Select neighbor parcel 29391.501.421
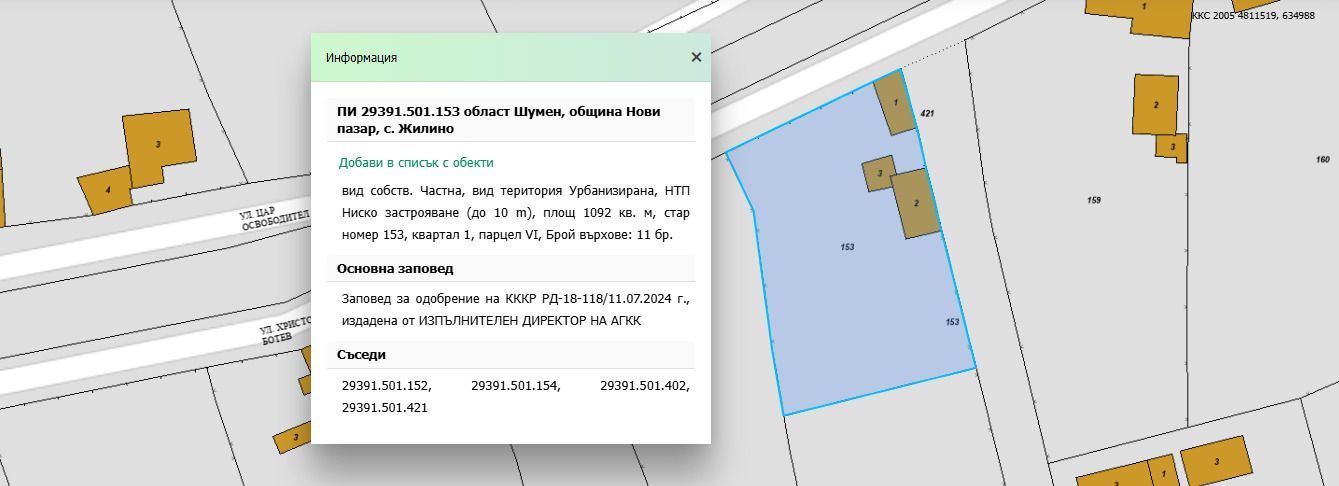Screen dimensions: 1339x486 click(x=386, y=409)
